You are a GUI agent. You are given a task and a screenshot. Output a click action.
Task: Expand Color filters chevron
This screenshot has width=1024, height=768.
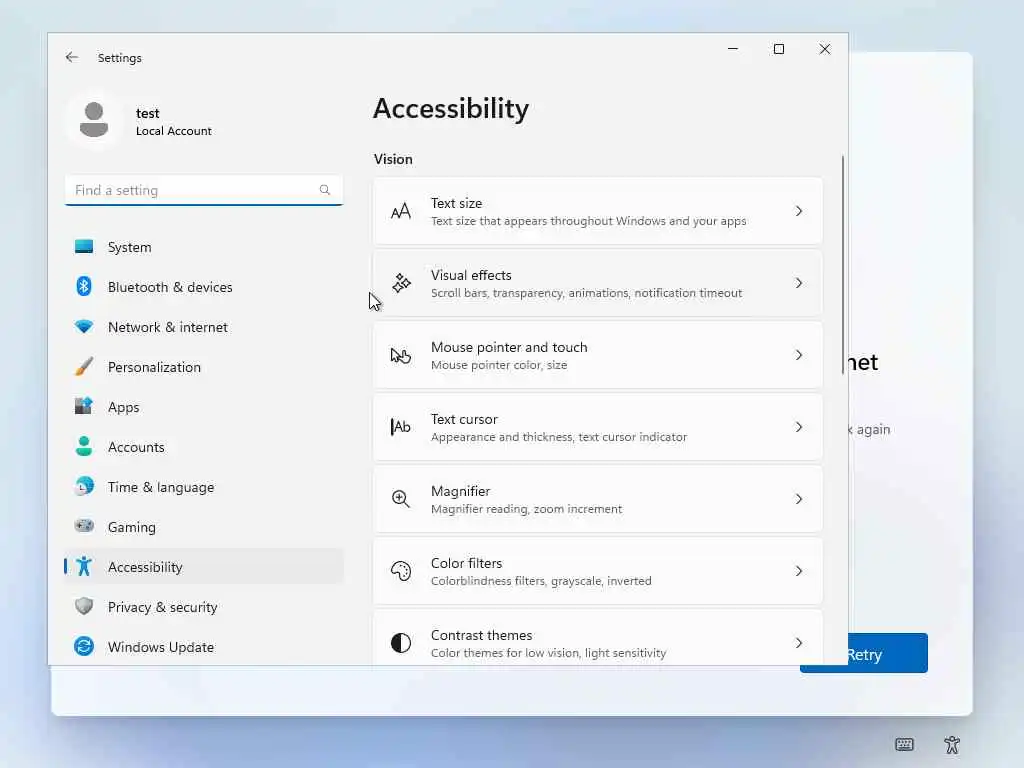coord(799,571)
